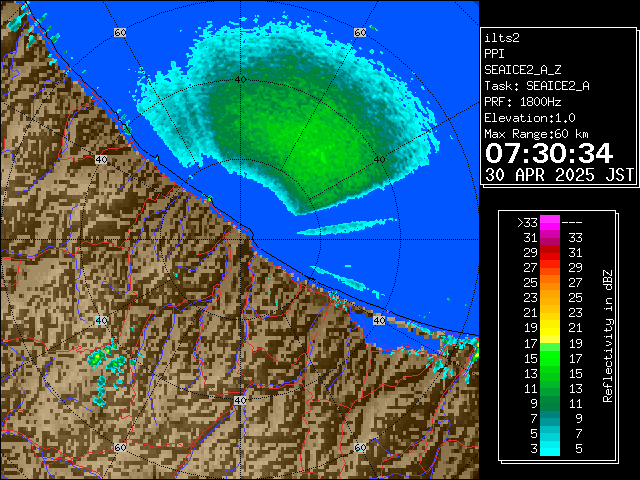640x480 pixels.
Task: Click the 'Reflectivity in dBZ' legend title
Action: tap(608, 336)
